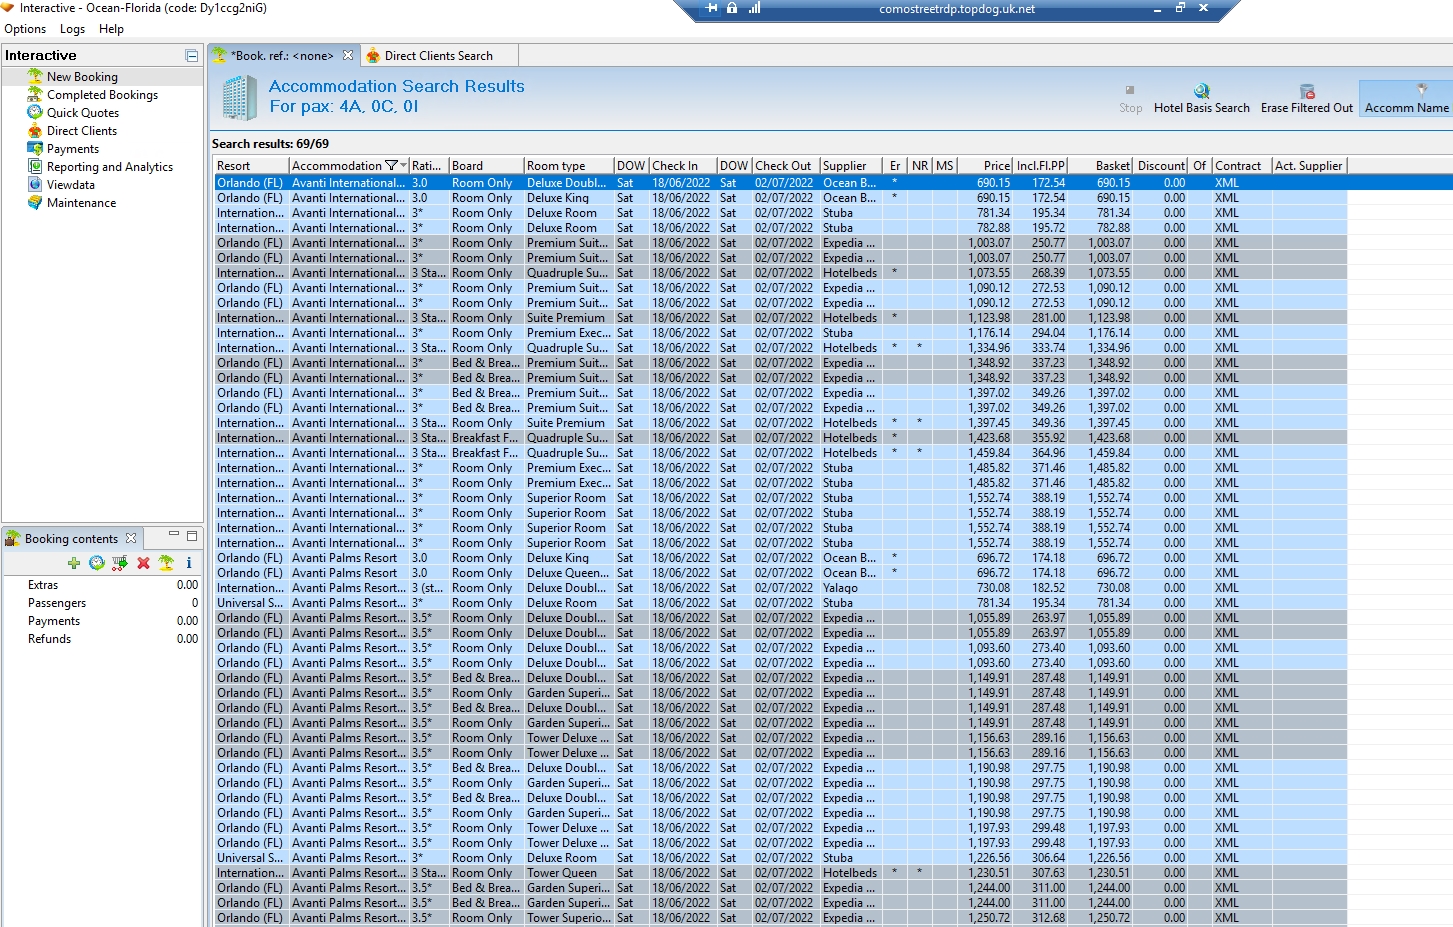Collapse the Interactive panel tree
Viewport: 1453px width, 927px height.
191,56
